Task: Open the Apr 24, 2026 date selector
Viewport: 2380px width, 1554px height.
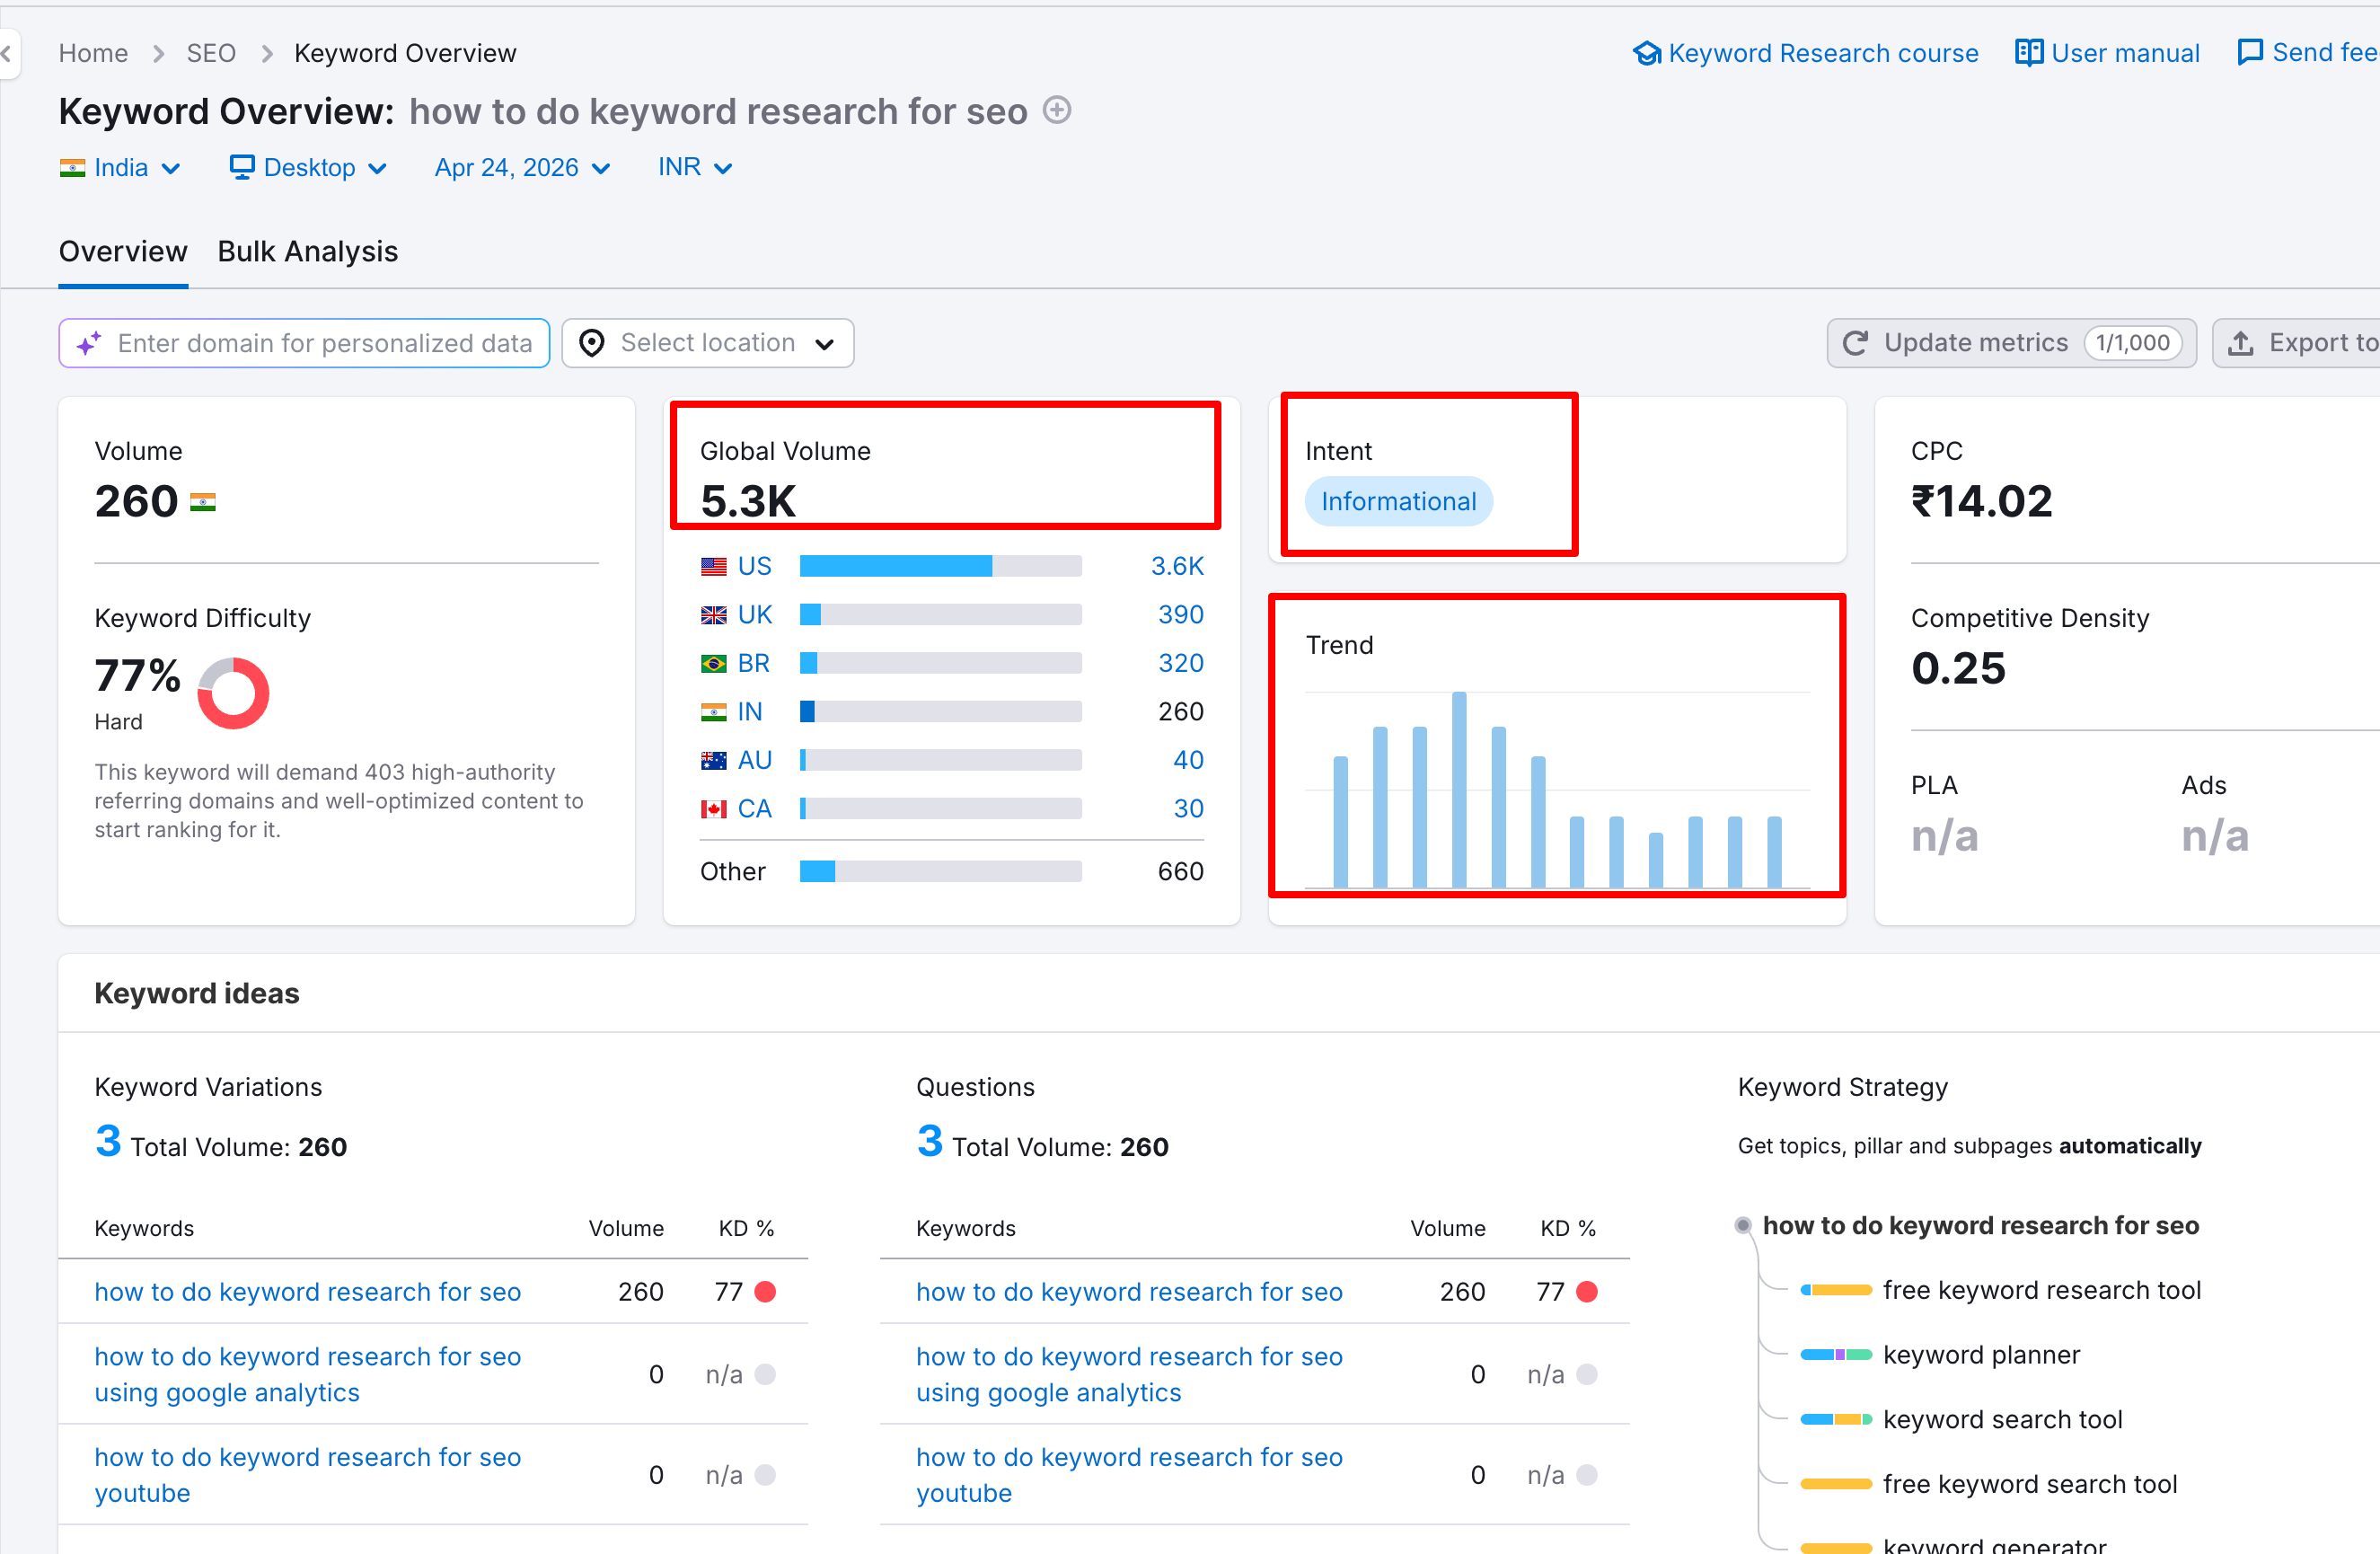Action: coord(520,167)
